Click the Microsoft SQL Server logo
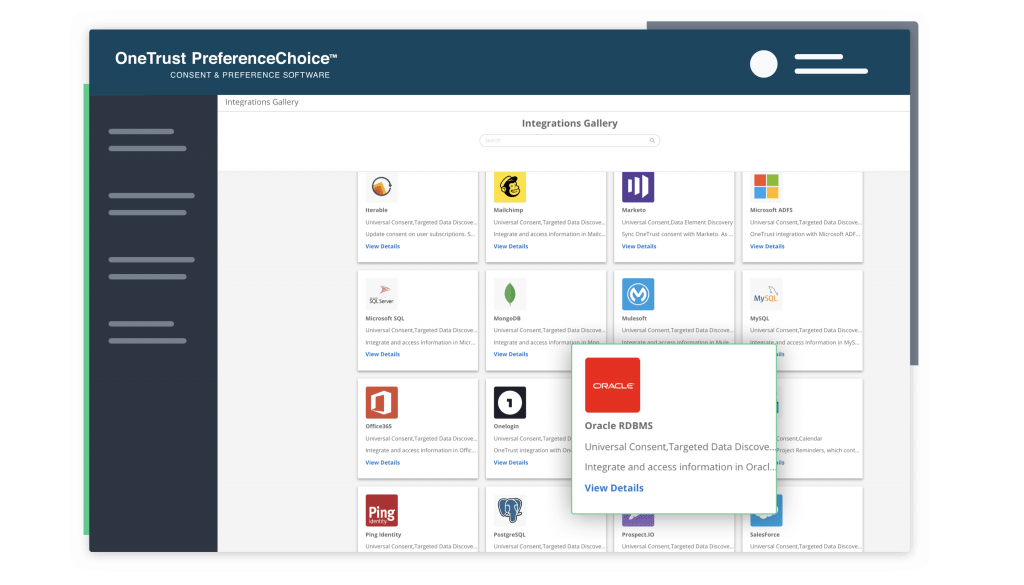The height and width of the screenshot is (585, 1024). point(381,294)
